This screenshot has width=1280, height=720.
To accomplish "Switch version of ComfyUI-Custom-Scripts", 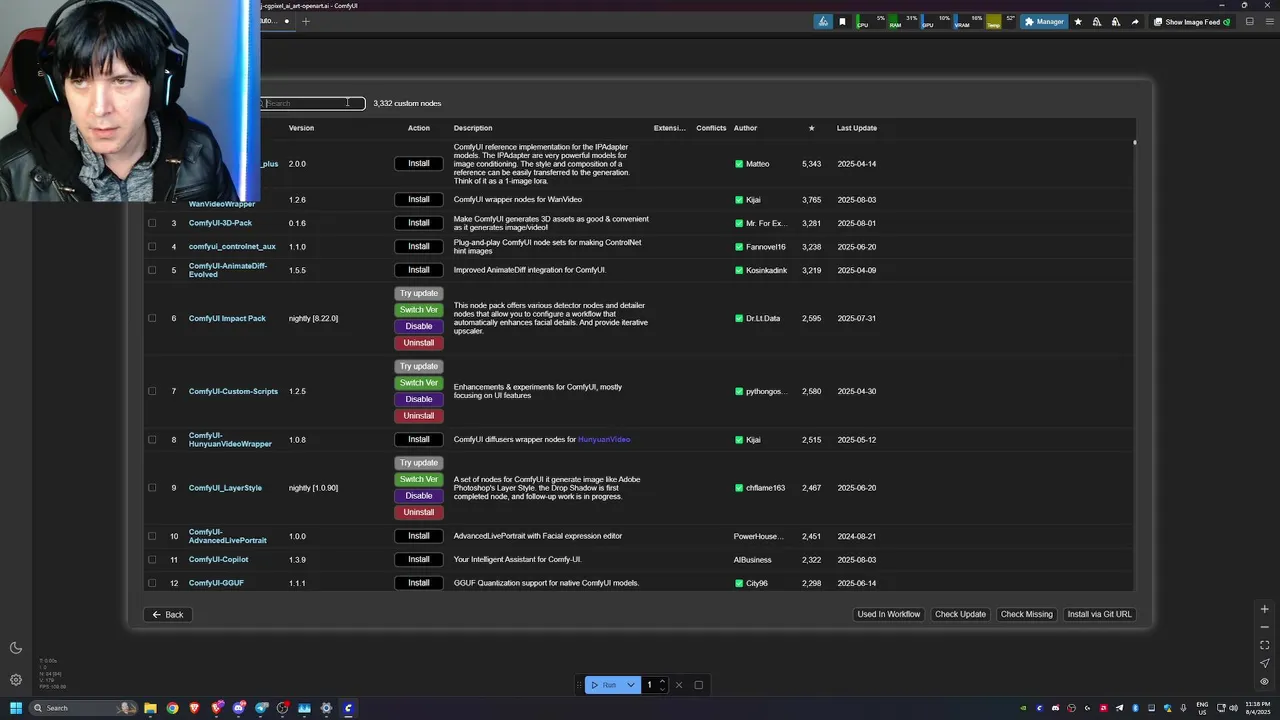I will (419, 383).
